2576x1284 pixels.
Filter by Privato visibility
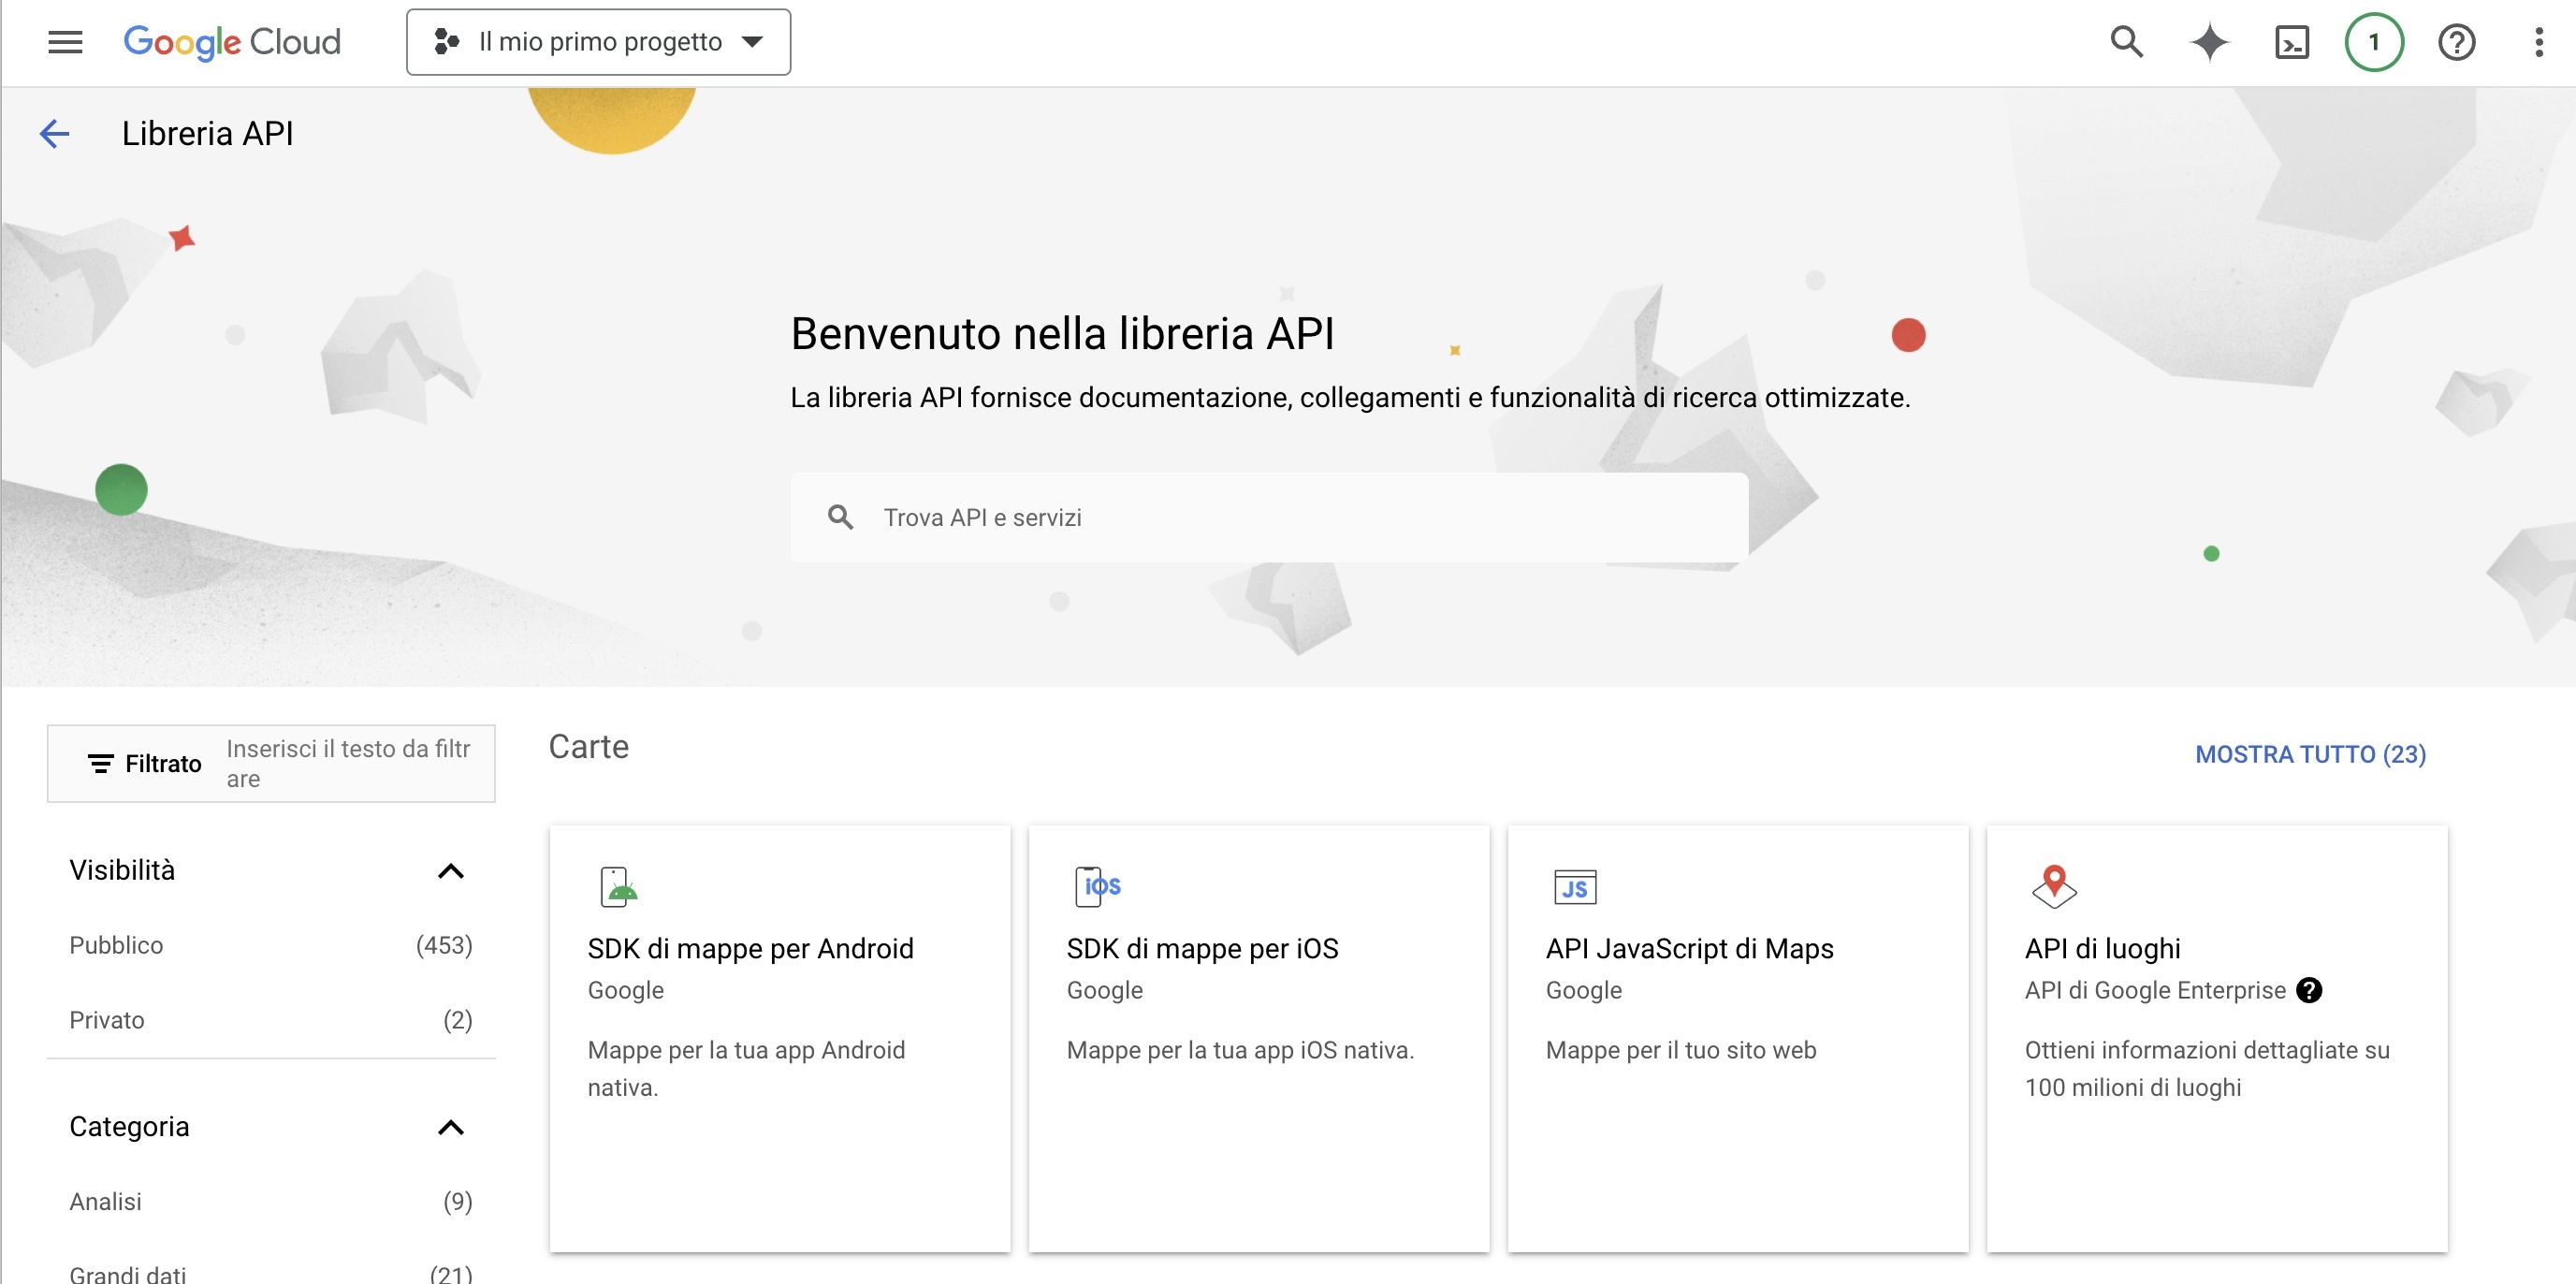106,1020
